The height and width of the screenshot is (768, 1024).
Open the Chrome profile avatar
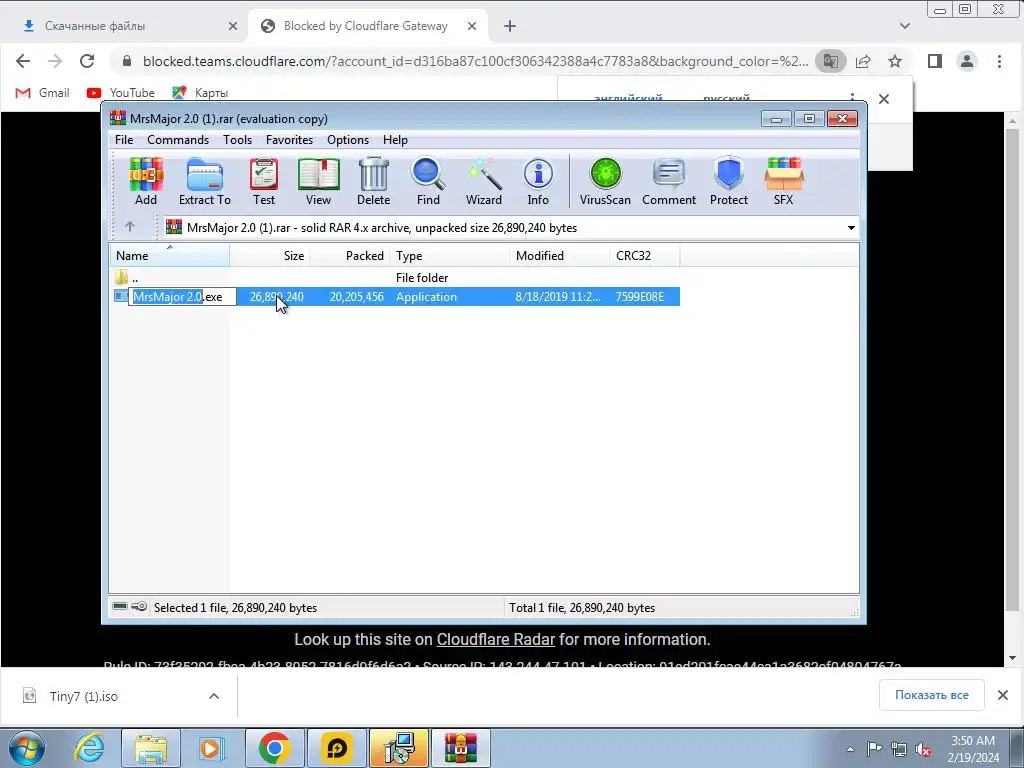967,61
